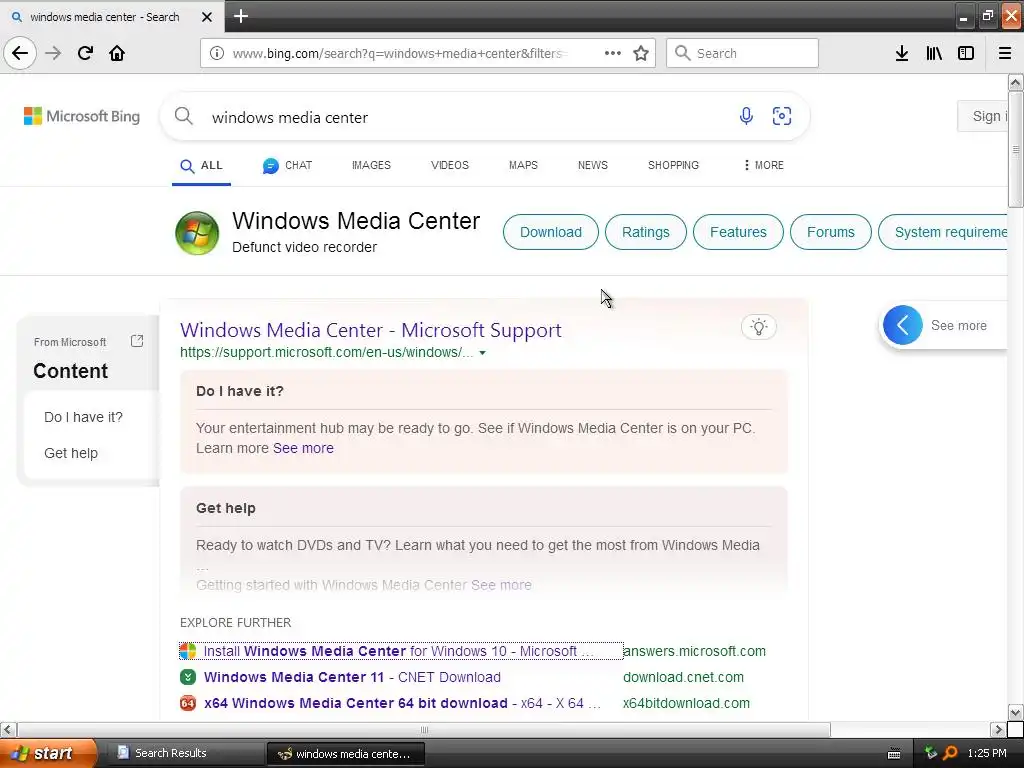Select Get help in Content sidebar
Image resolution: width=1024 pixels, height=768 pixels.
point(71,453)
